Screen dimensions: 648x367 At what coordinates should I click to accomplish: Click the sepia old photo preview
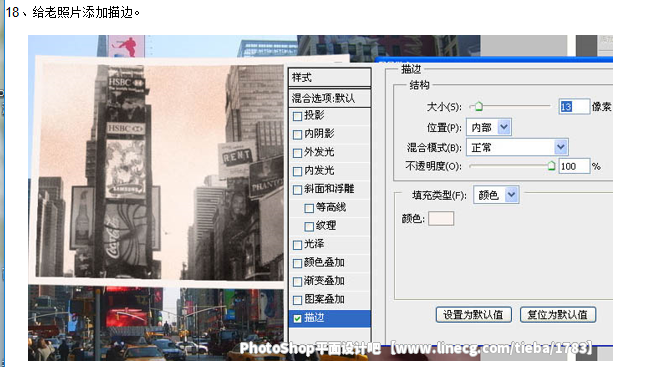click(159, 172)
